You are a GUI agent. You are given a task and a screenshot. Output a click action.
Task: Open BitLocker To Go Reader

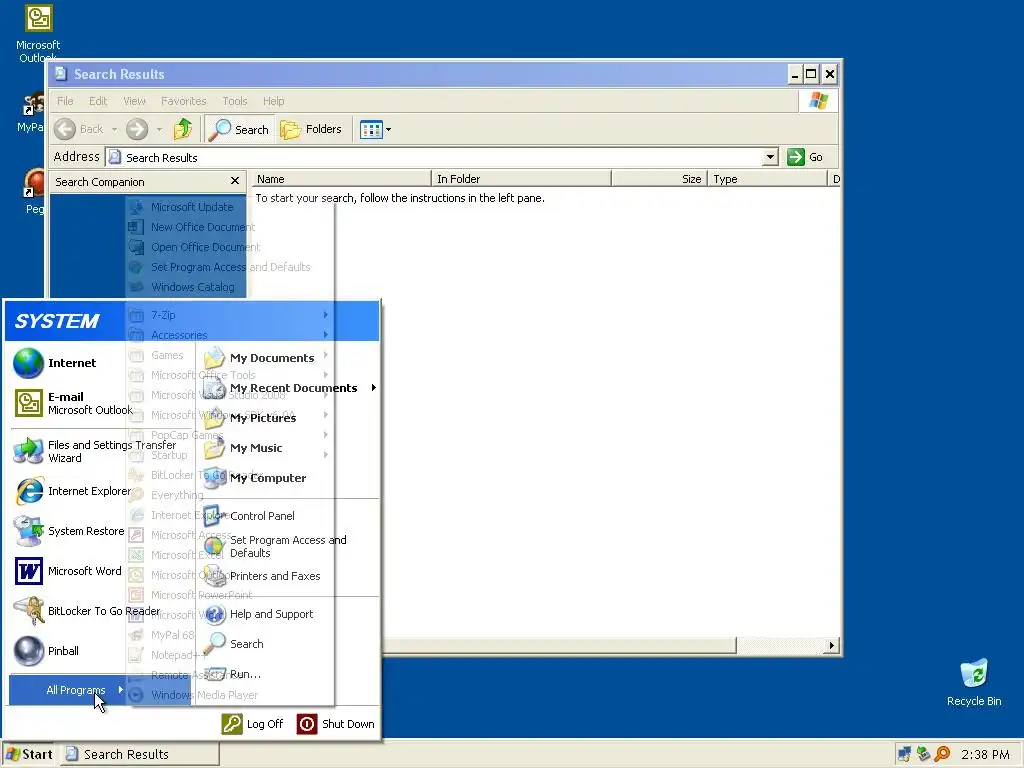tap(85, 611)
